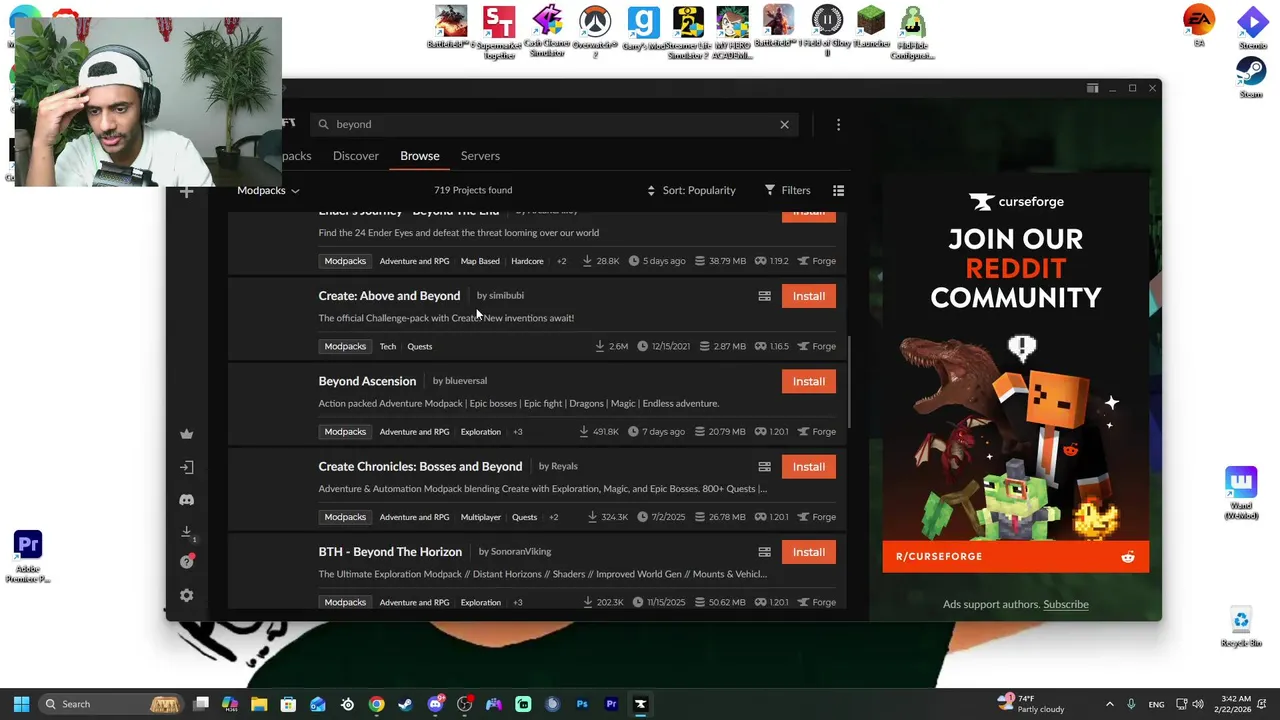This screenshot has width=1280, height=720.
Task: Click the results list scrollbar
Action: [849, 380]
